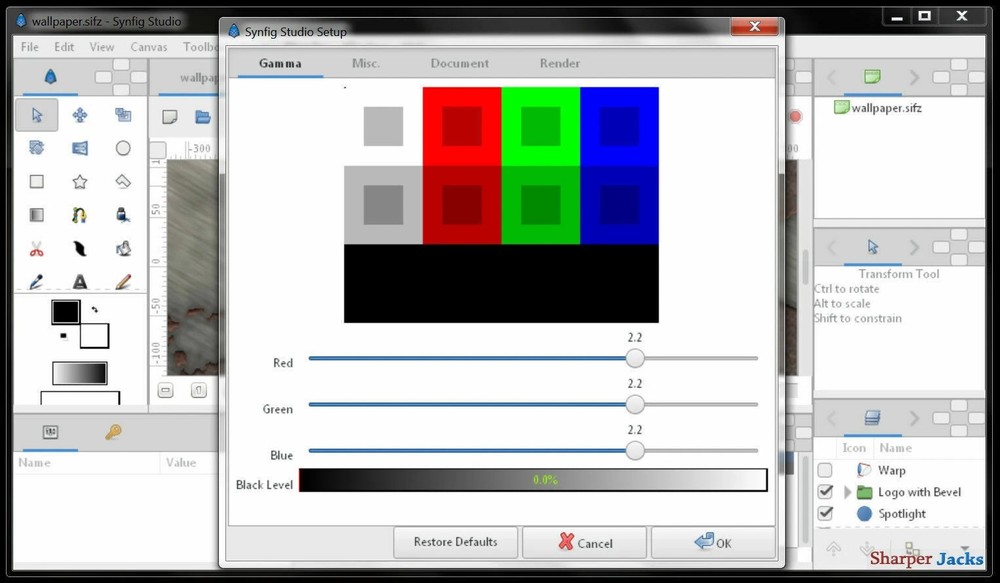Select the Gradient tool
Viewport: 1000px width, 583px height.
click(x=37, y=215)
